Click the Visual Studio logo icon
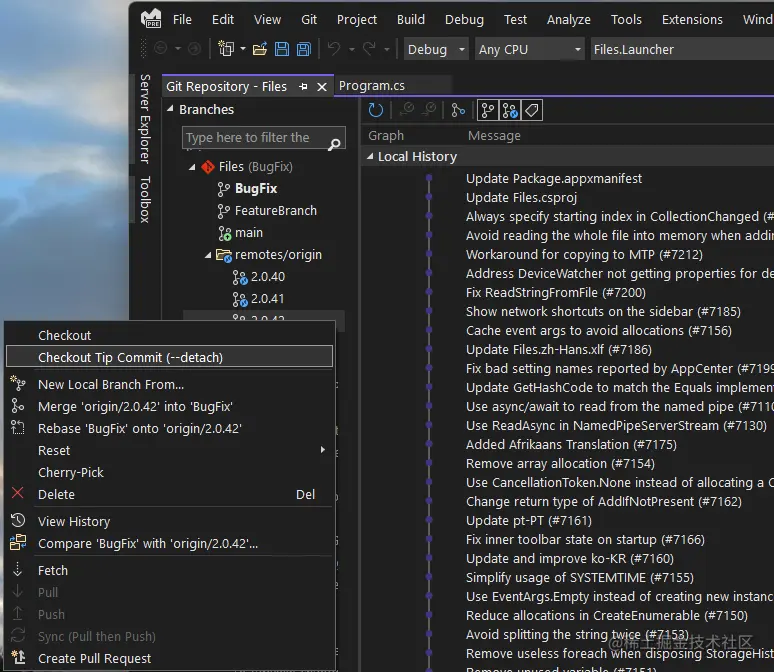774x672 pixels. pos(151,19)
